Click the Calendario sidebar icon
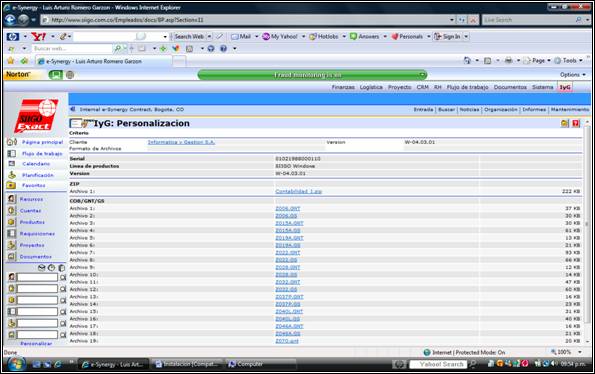The height and width of the screenshot is (374, 595). pyautogui.click(x=12, y=164)
